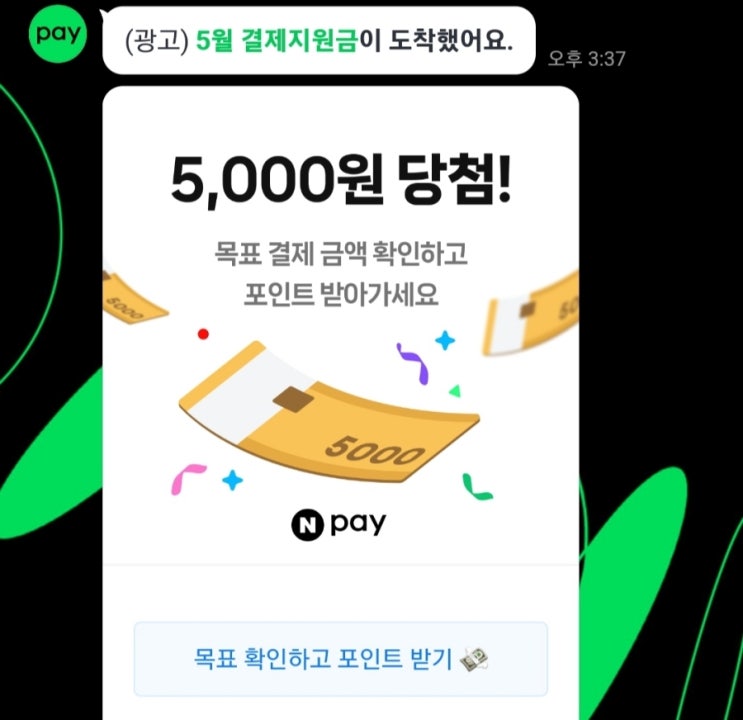The image size is (743, 720).
Task: Click the 오후 3:37 message timestamp
Action: [x=587, y=59]
